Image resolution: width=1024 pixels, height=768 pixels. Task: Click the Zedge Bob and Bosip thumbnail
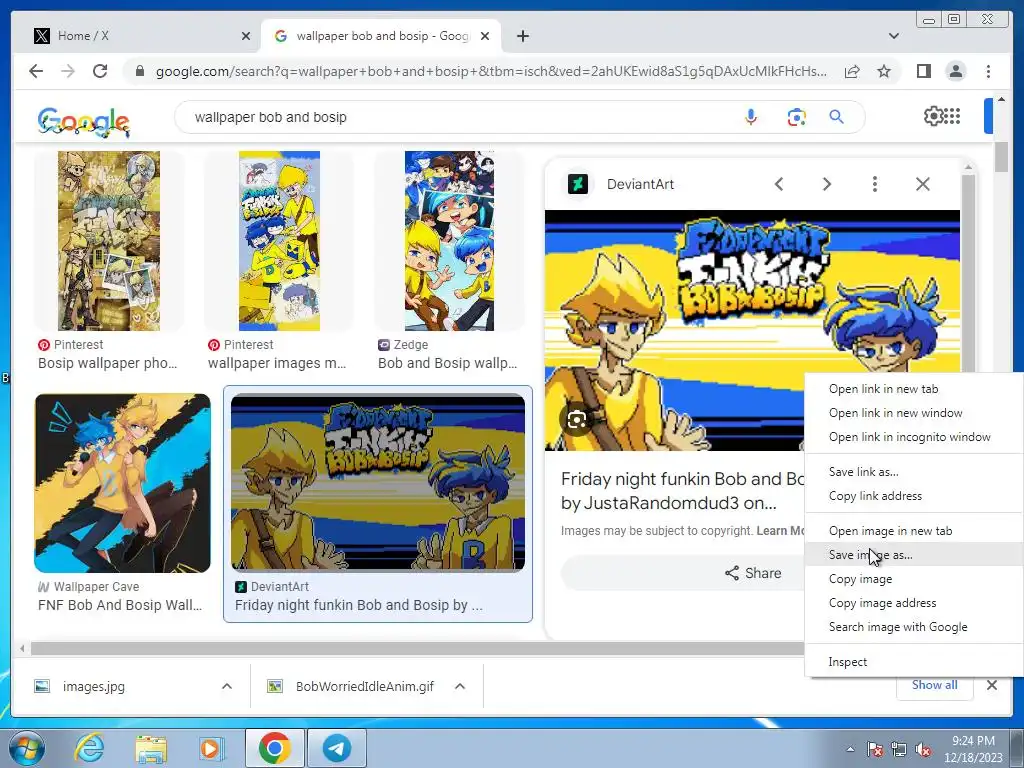click(449, 241)
